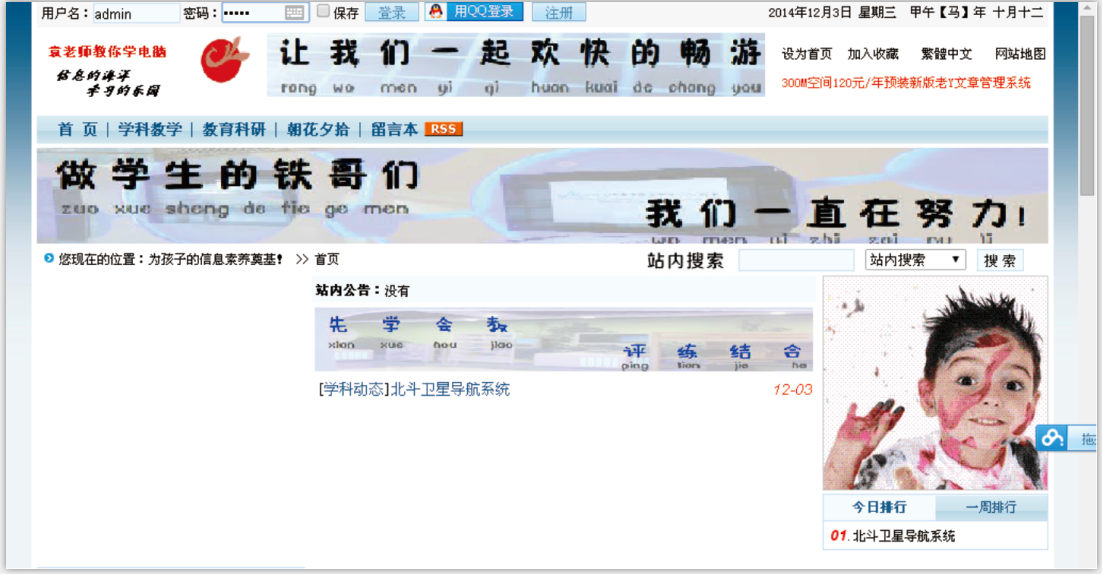Click the 2014年12月3日 date text
This screenshot has height=574, width=1102.
810,12
